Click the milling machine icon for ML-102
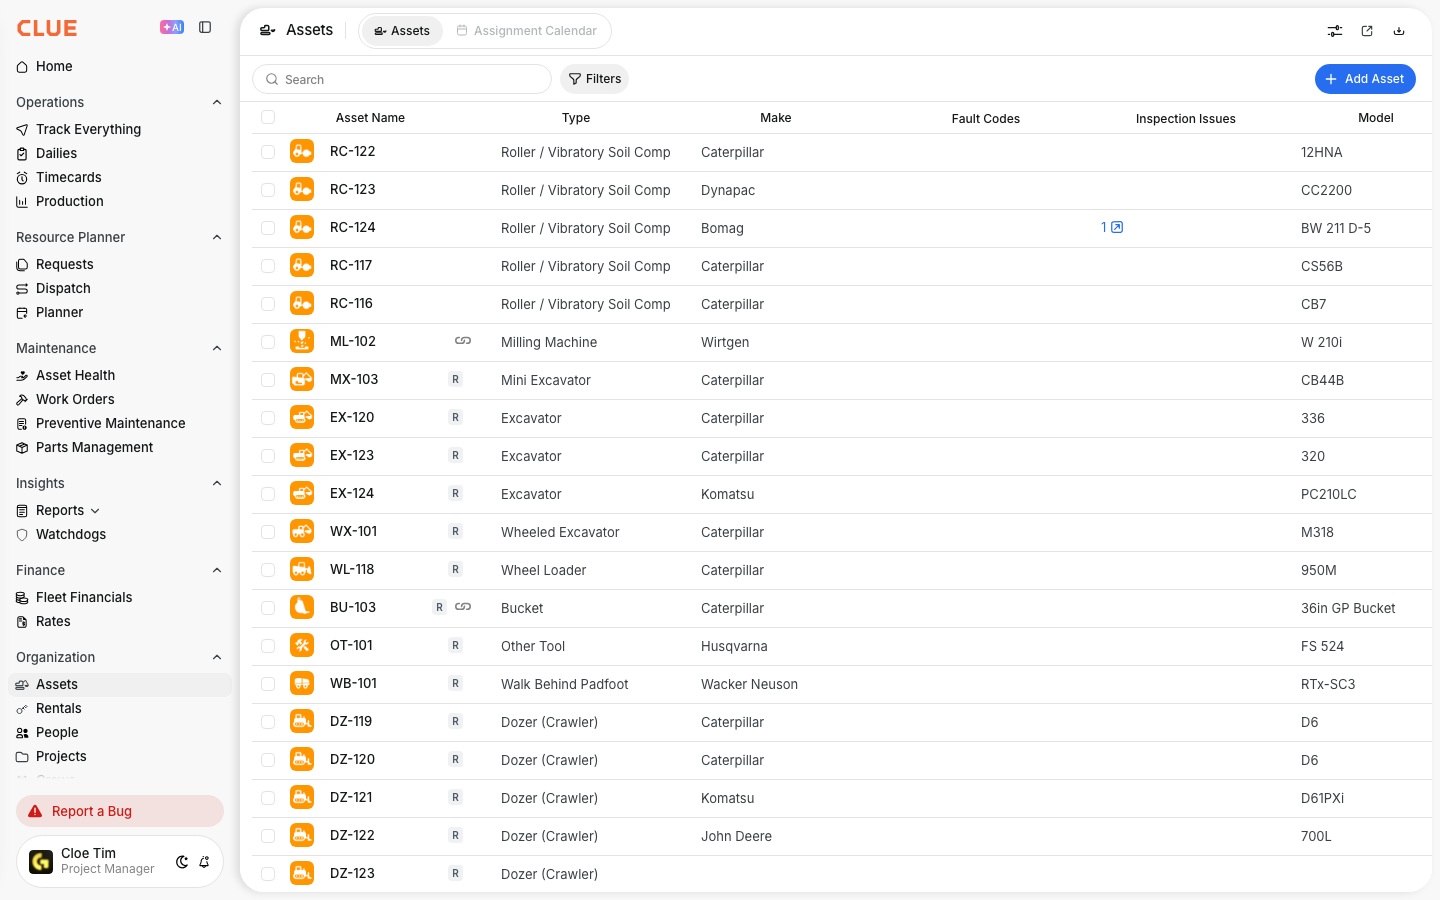The width and height of the screenshot is (1440, 900). [x=302, y=342]
